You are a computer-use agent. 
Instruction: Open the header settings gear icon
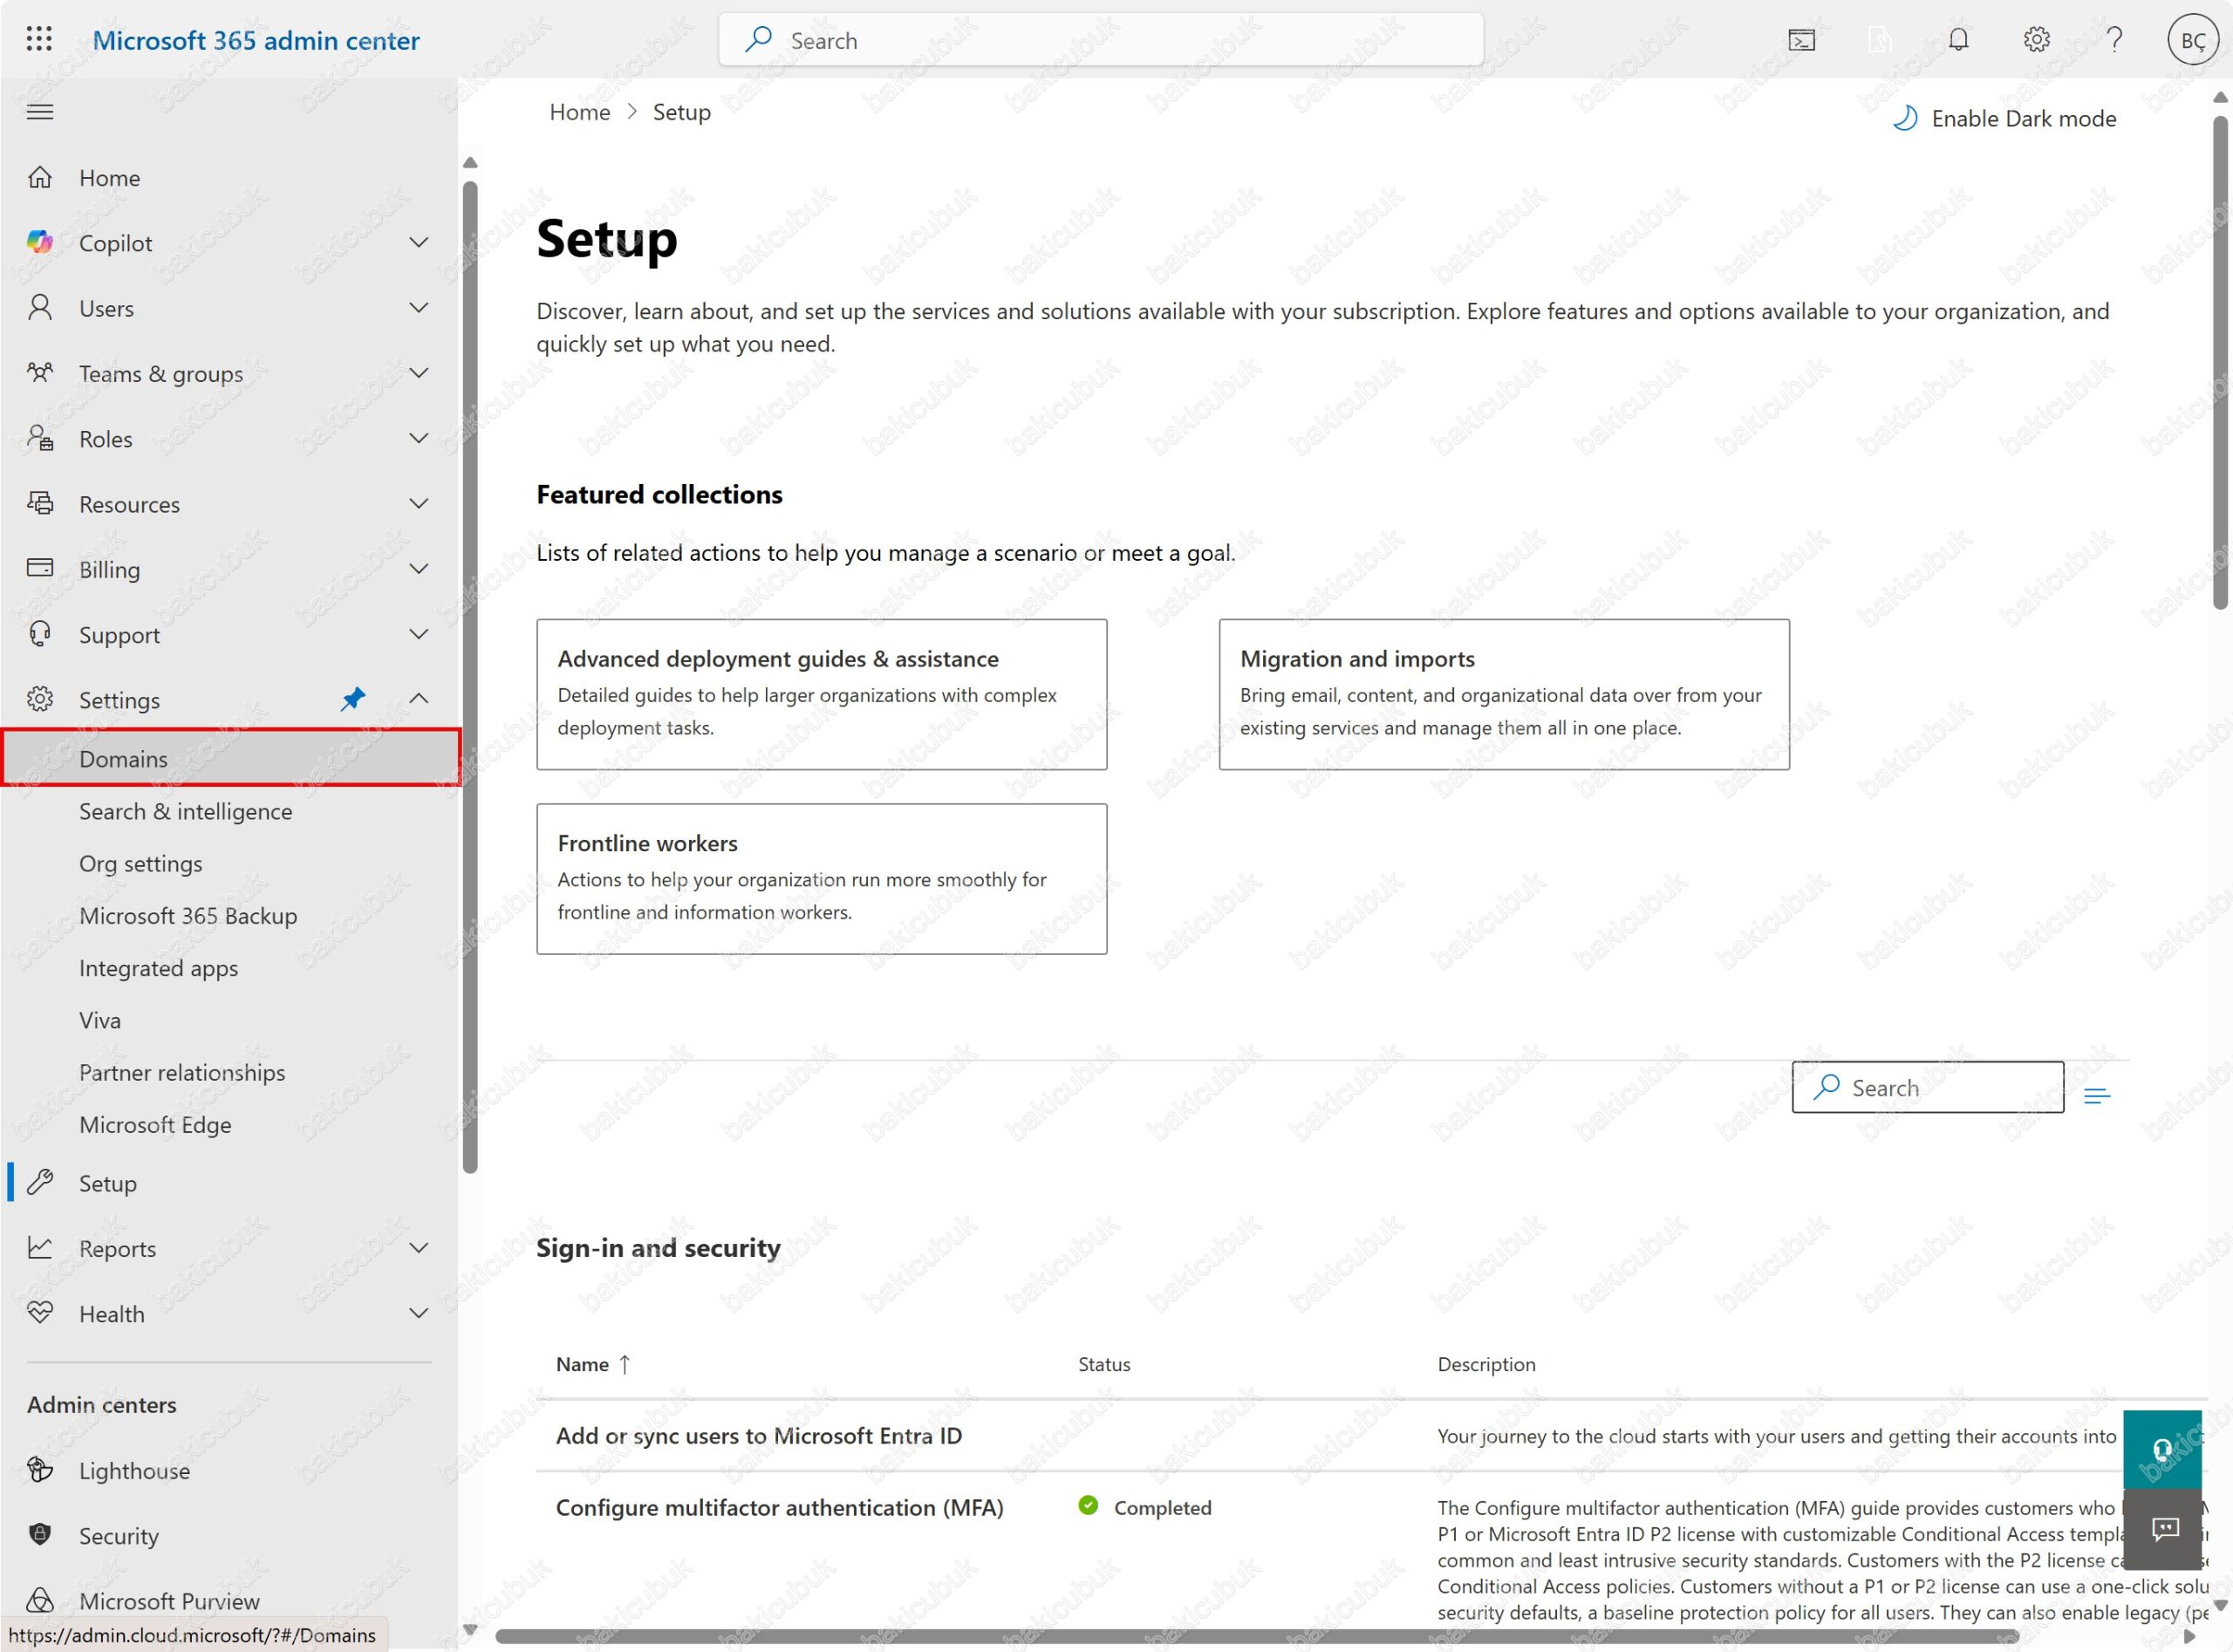2036,40
